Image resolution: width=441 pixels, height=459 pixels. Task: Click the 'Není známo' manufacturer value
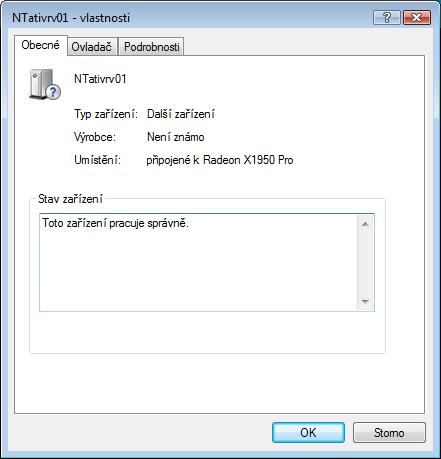176,137
